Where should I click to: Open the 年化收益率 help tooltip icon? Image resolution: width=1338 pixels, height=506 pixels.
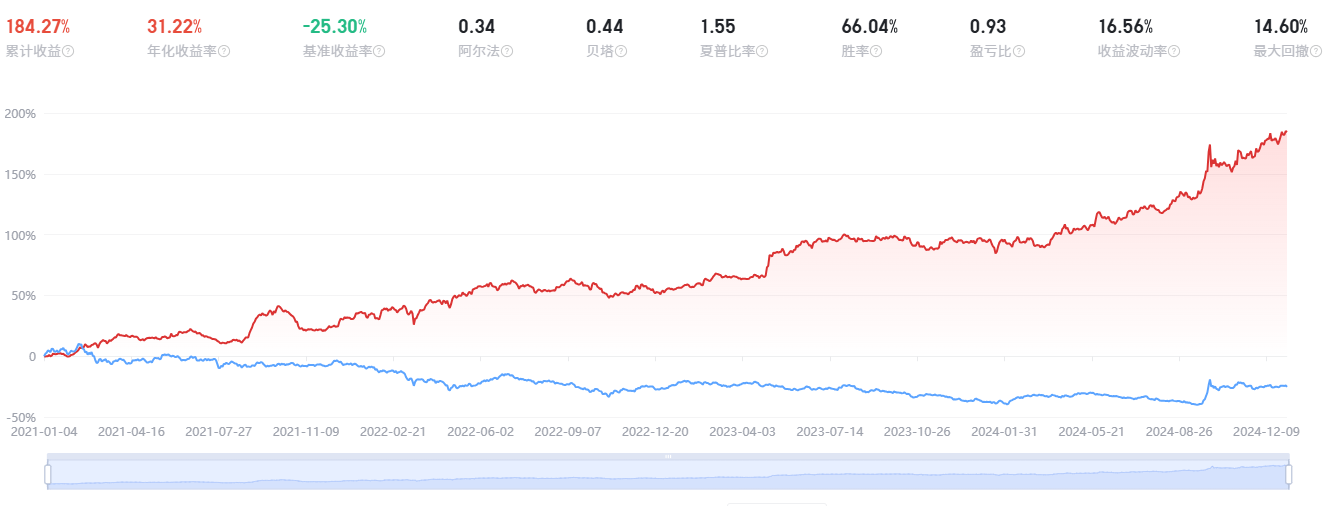tap(224, 51)
